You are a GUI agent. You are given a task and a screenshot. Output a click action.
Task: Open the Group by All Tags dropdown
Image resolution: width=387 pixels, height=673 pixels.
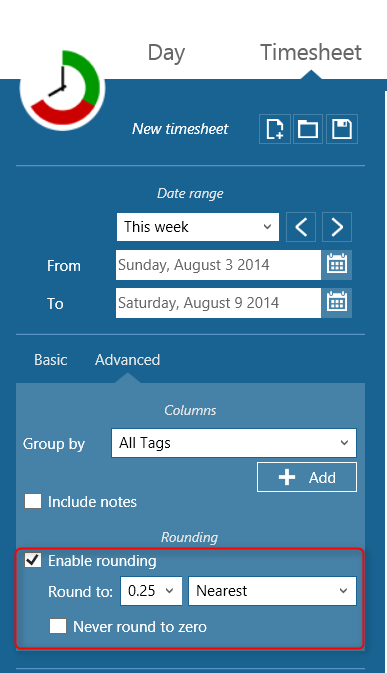pos(234,443)
